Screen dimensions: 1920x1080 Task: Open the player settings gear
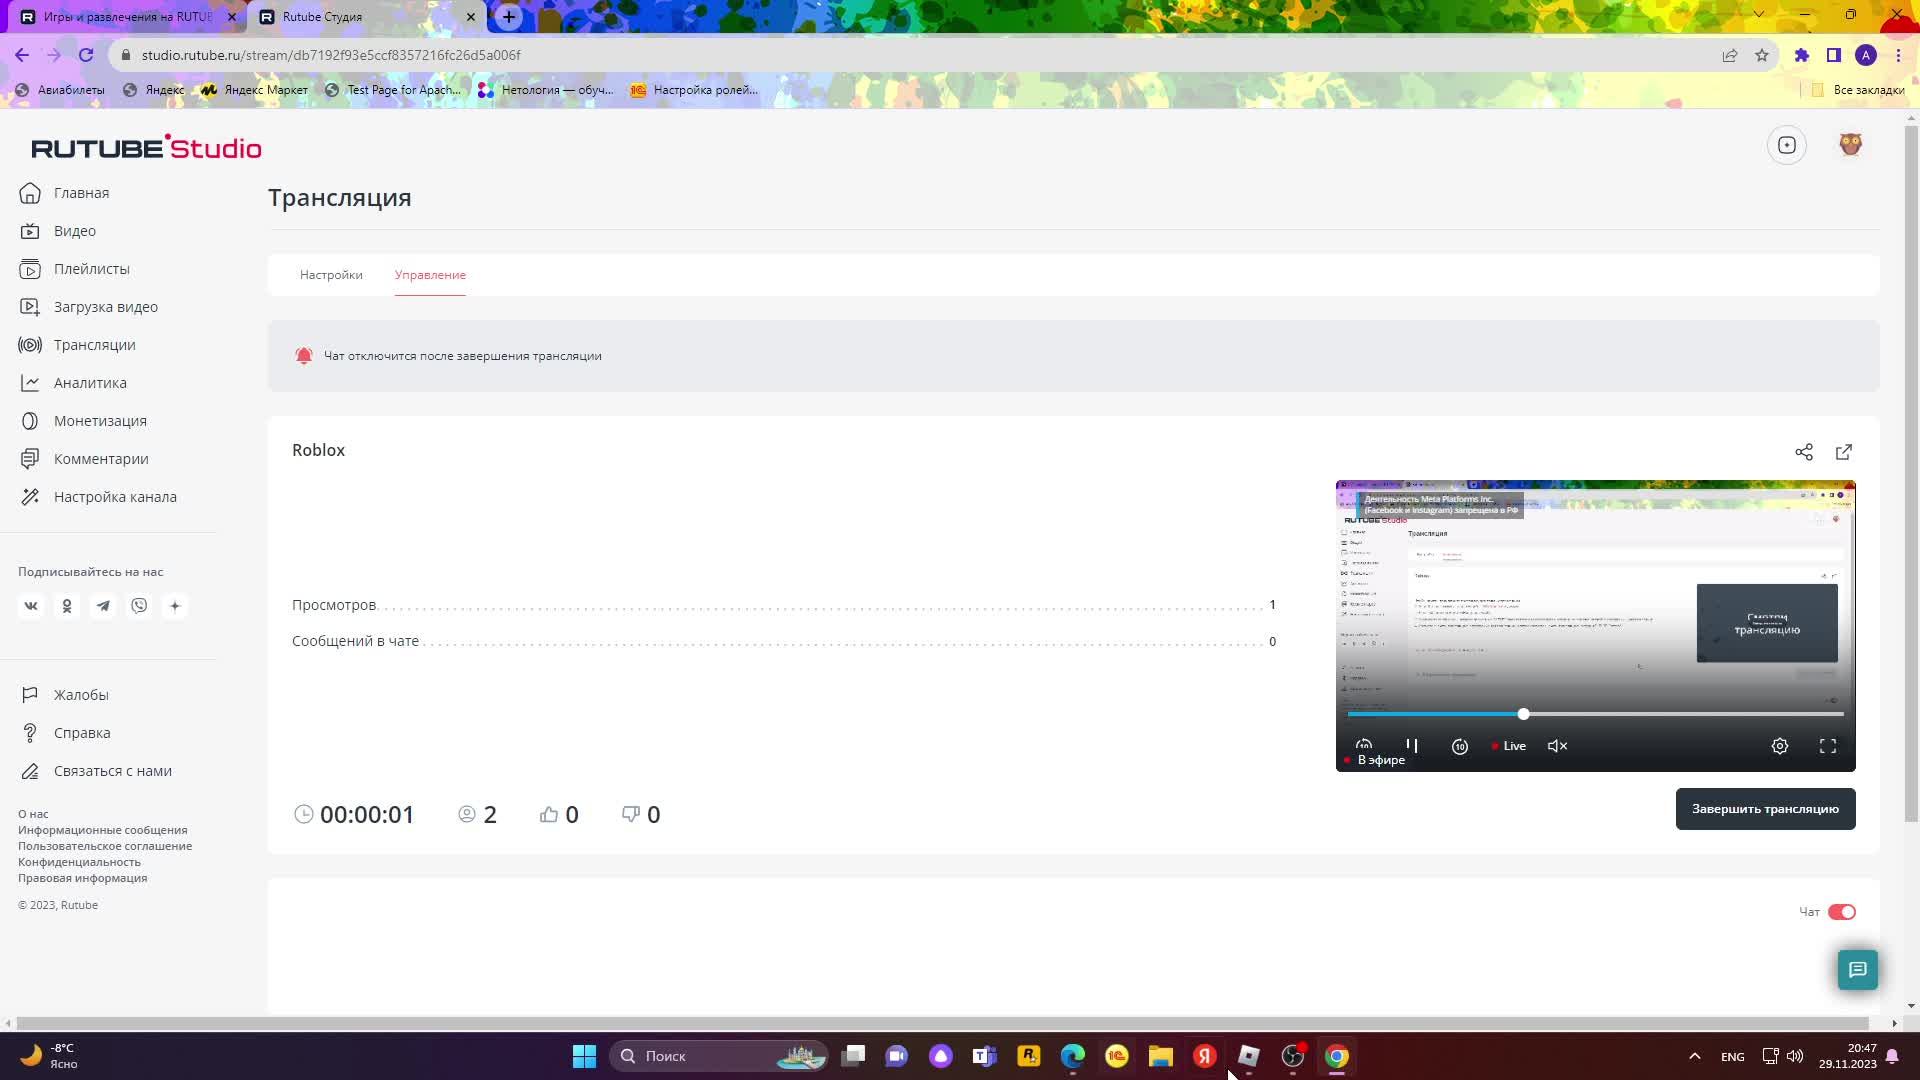click(1779, 746)
